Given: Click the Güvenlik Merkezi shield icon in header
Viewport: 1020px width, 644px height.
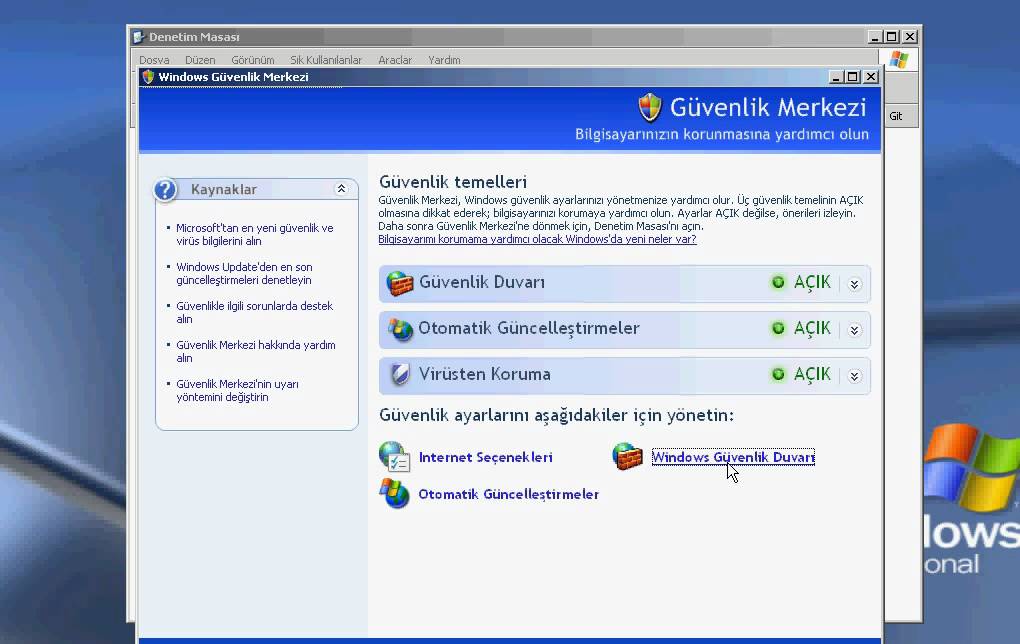Looking at the screenshot, I should 650,107.
